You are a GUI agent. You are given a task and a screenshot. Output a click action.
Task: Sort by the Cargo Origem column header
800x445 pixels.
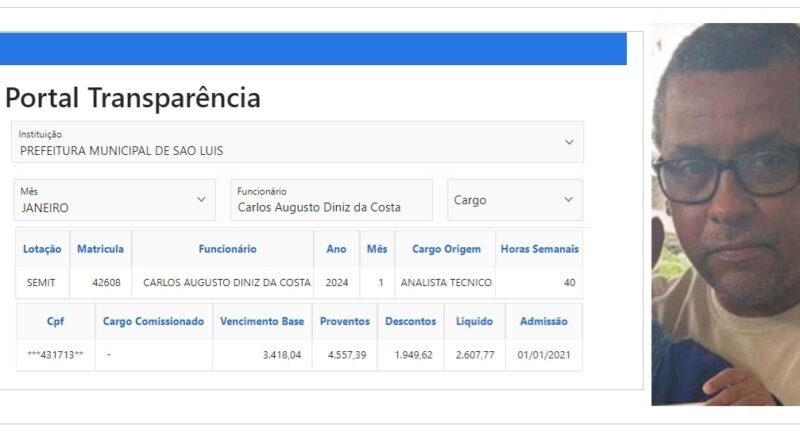click(x=446, y=249)
